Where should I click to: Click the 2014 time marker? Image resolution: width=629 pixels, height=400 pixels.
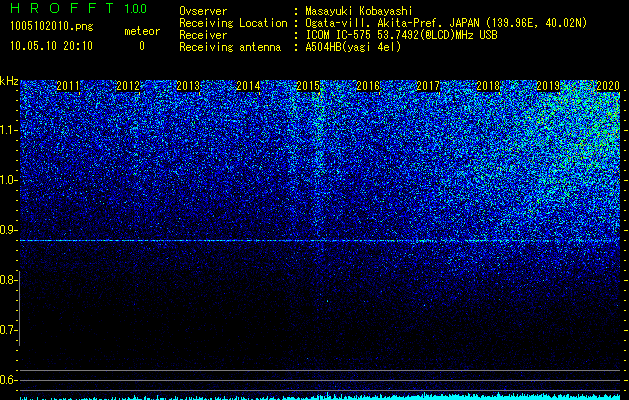(248, 86)
